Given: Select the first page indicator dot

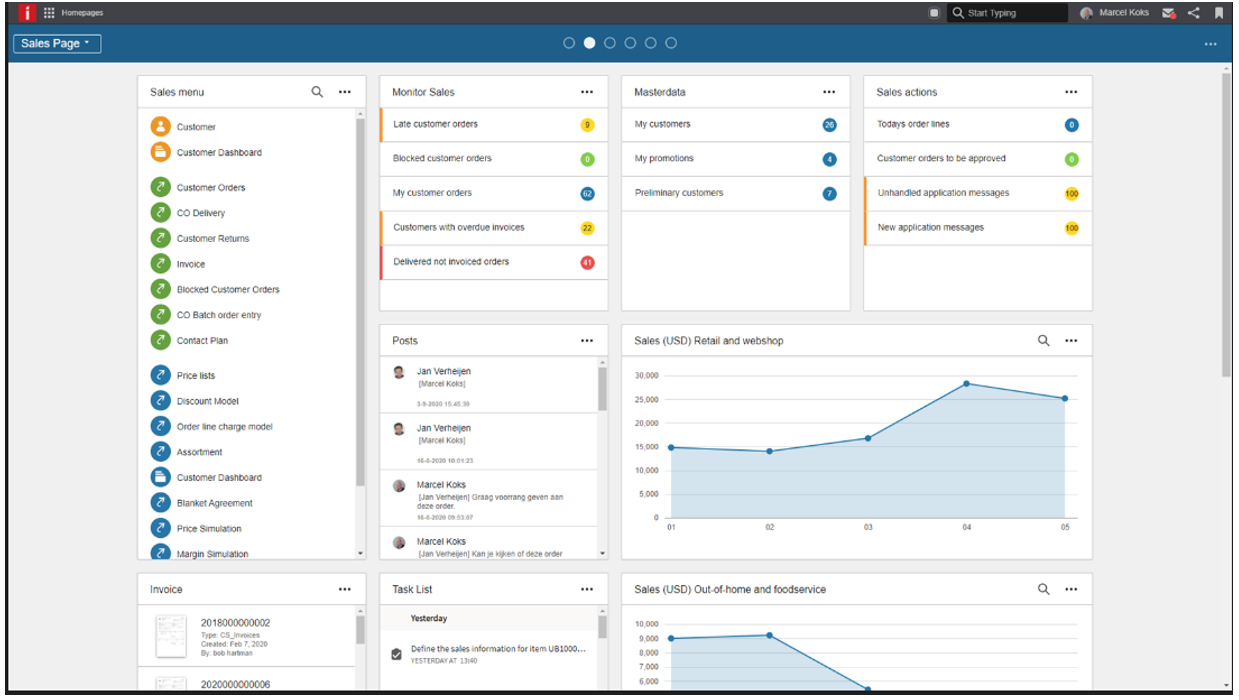Looking at the screenshot, I should pyautogui.click(x=569, y=43).
